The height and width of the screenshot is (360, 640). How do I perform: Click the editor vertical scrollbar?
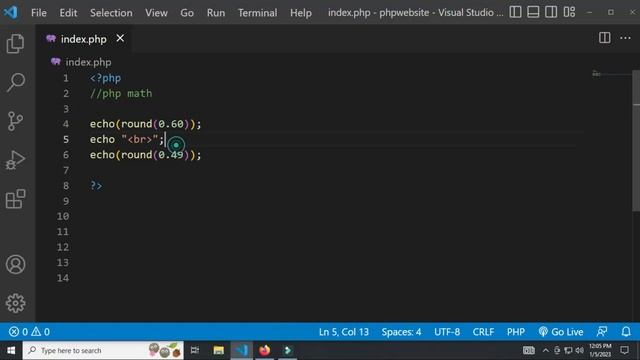(636, 141)
